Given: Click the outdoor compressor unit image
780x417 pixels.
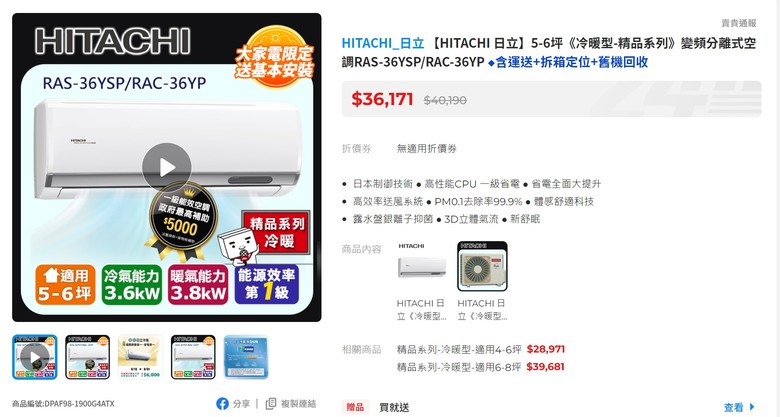Looking at the screenshot, I should coord(482,266).
